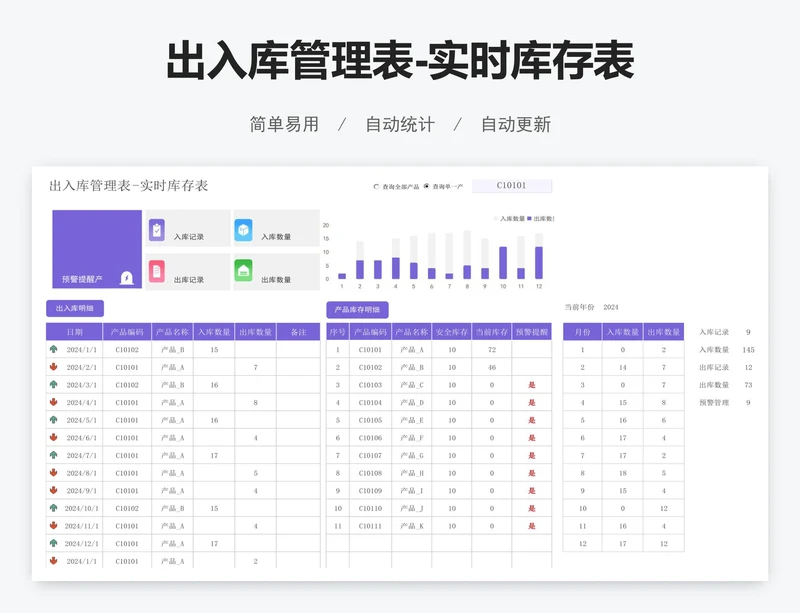800x613 pixels.
Task: Click the 产品_K name cell
Action: (412, 526)
